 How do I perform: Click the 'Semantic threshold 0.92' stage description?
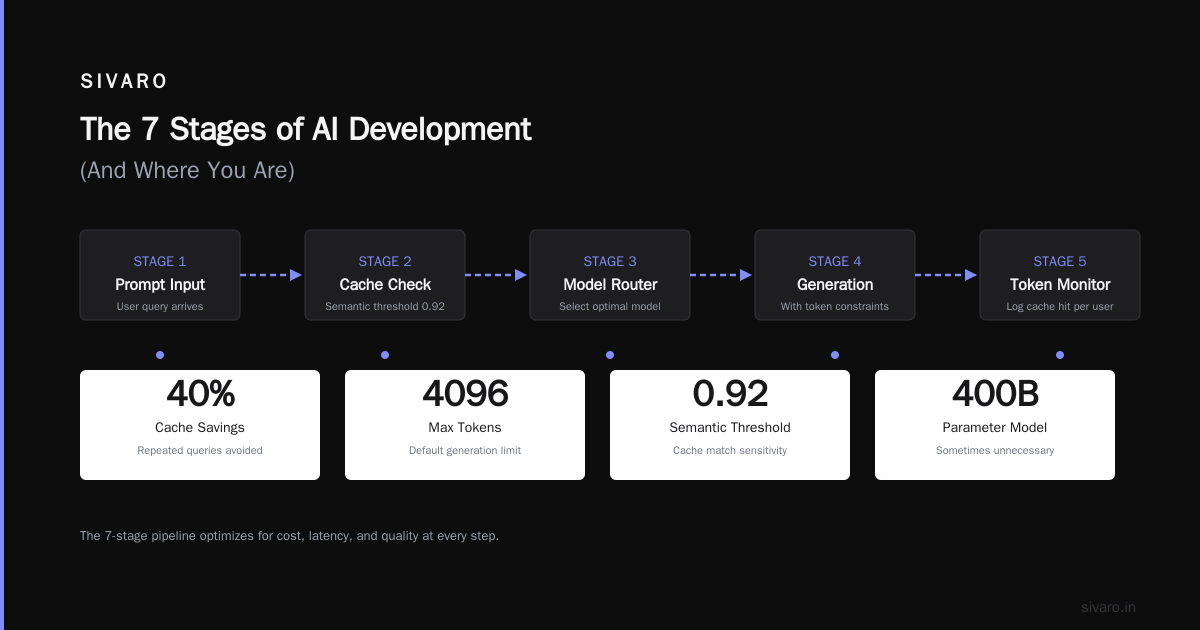(385, 307)
